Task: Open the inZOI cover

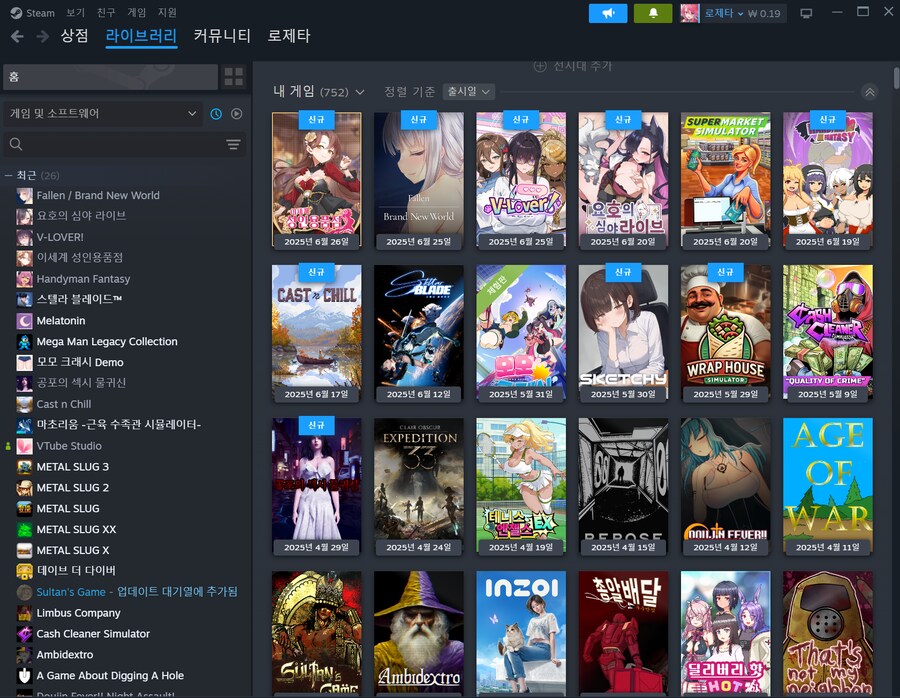Action: [x=521, y=633]
